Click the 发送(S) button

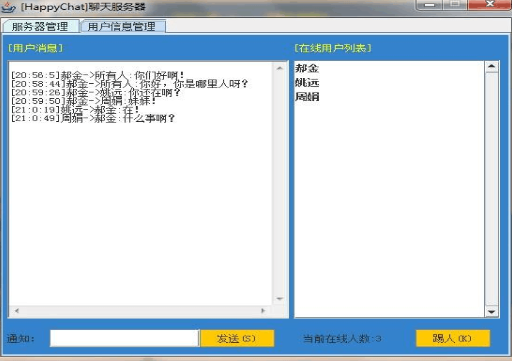point(237,338)
